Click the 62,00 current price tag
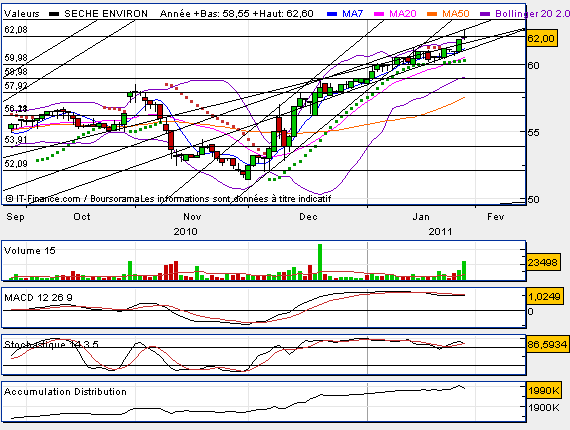 click(541, 38)
